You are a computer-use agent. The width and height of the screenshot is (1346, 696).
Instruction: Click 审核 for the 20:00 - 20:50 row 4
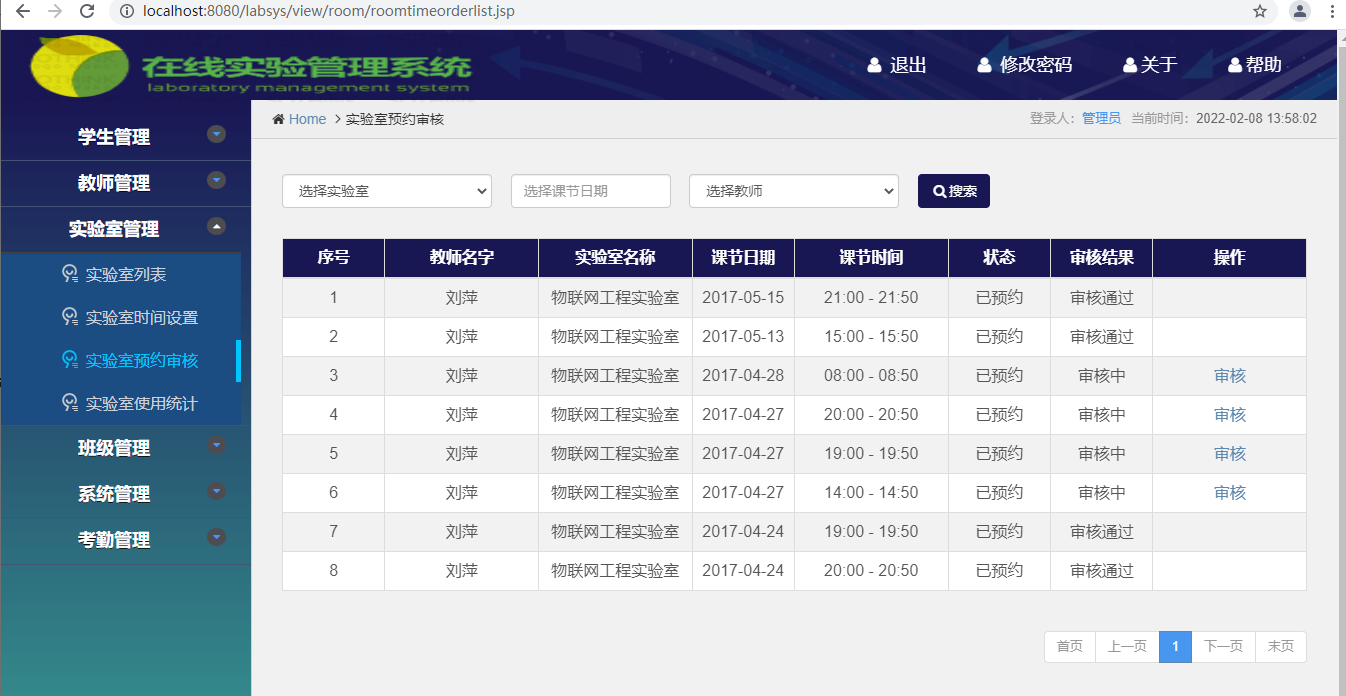click(x=1230, y=415)
